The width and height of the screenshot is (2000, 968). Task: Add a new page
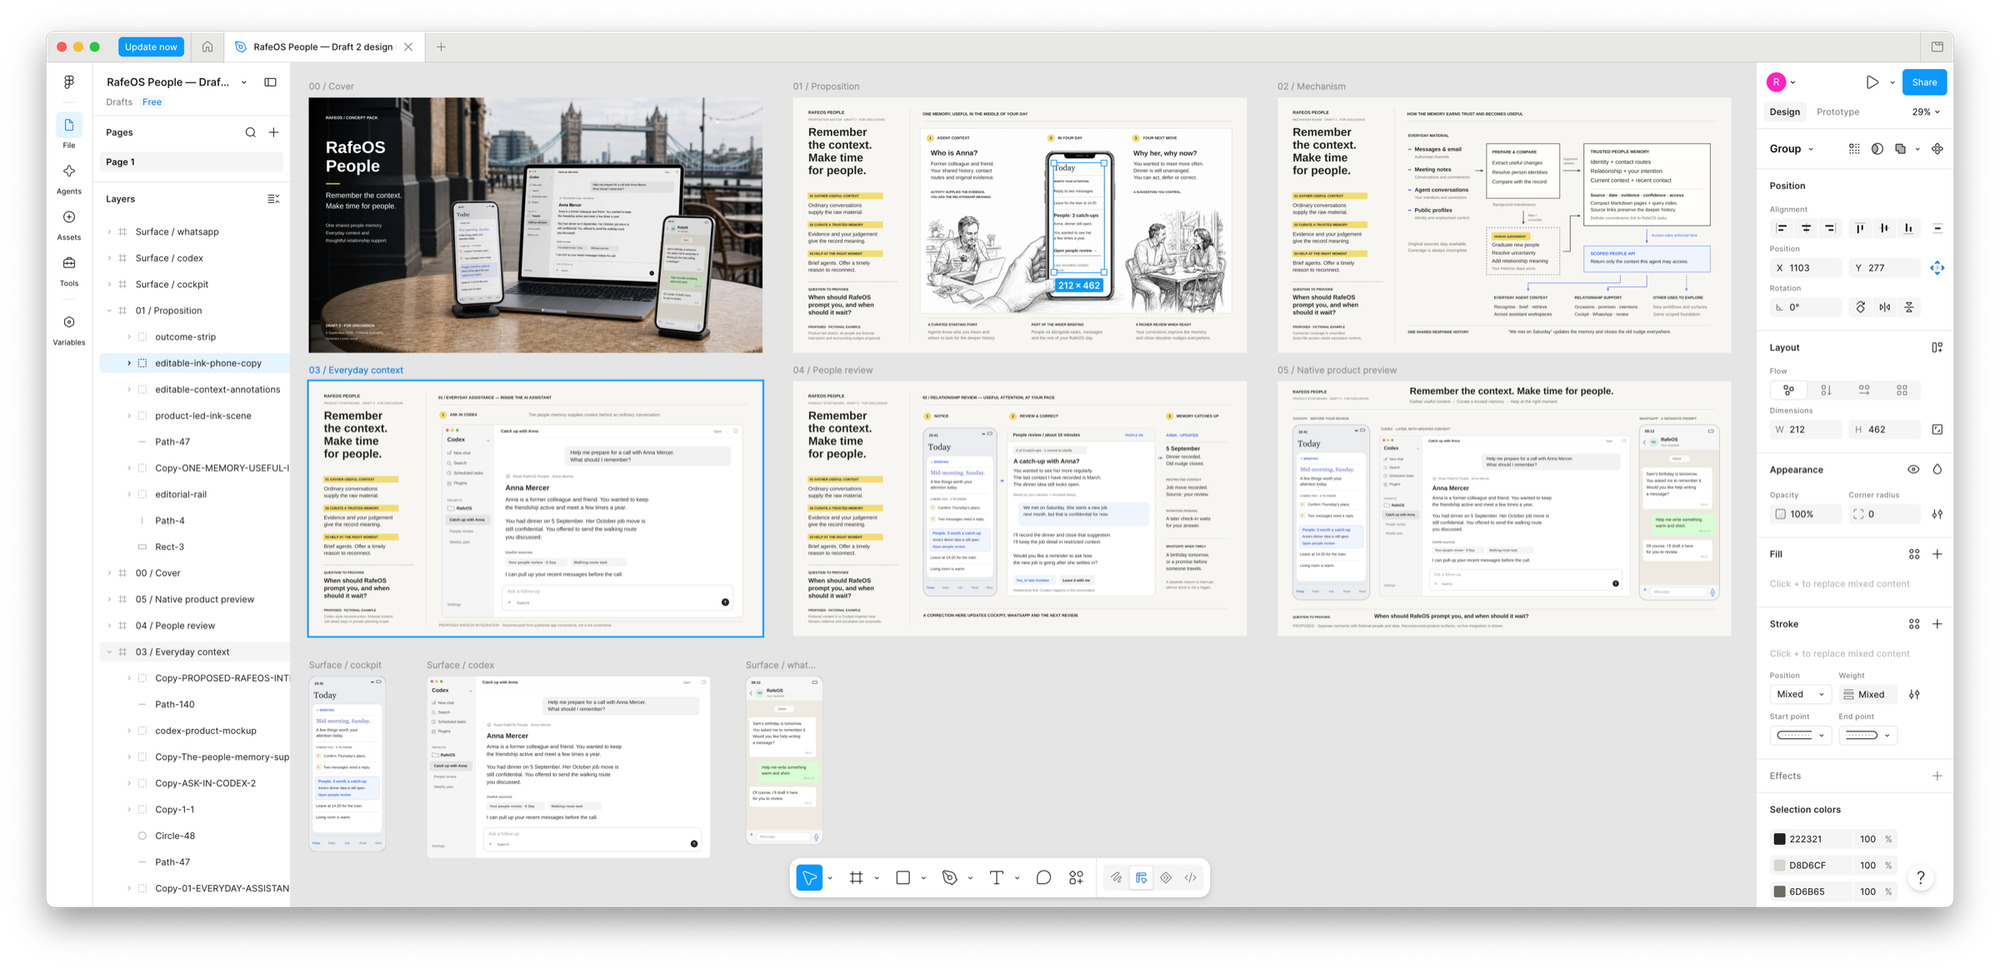pyautogui.click(x=273, y=132)
